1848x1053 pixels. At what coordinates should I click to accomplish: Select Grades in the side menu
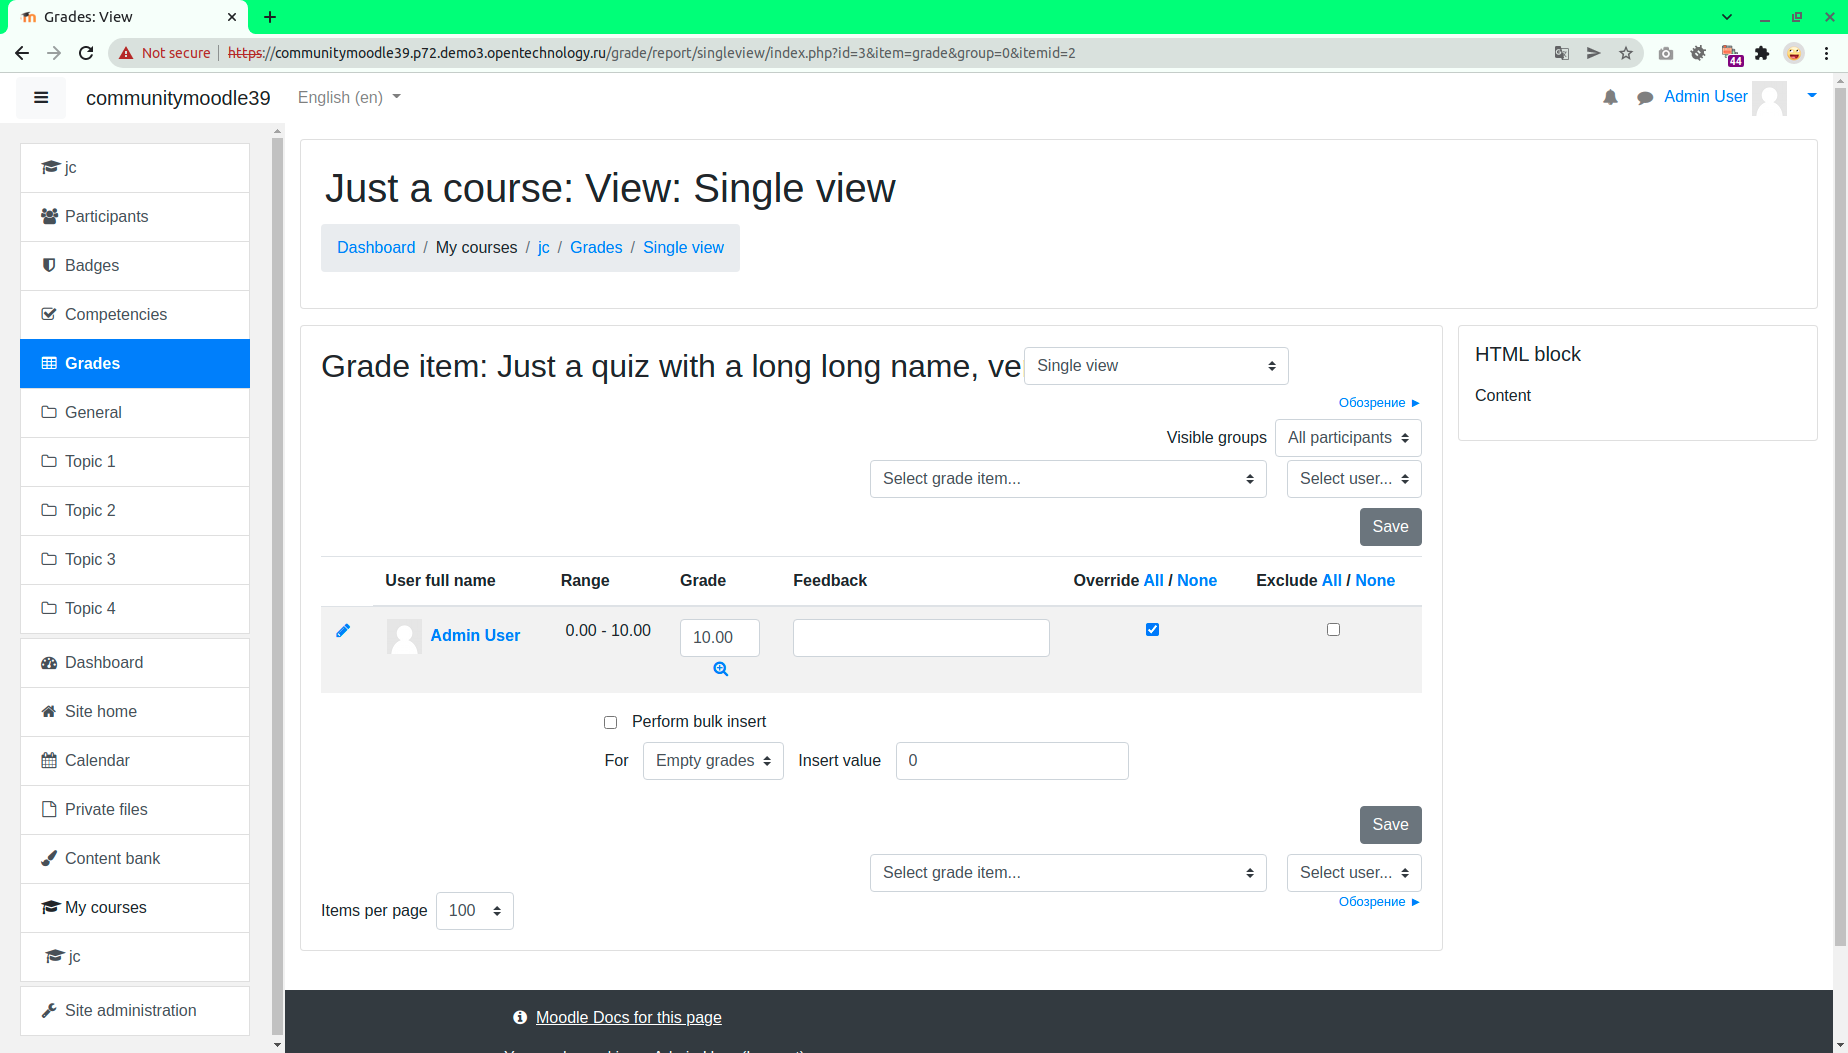click(135, 364)
